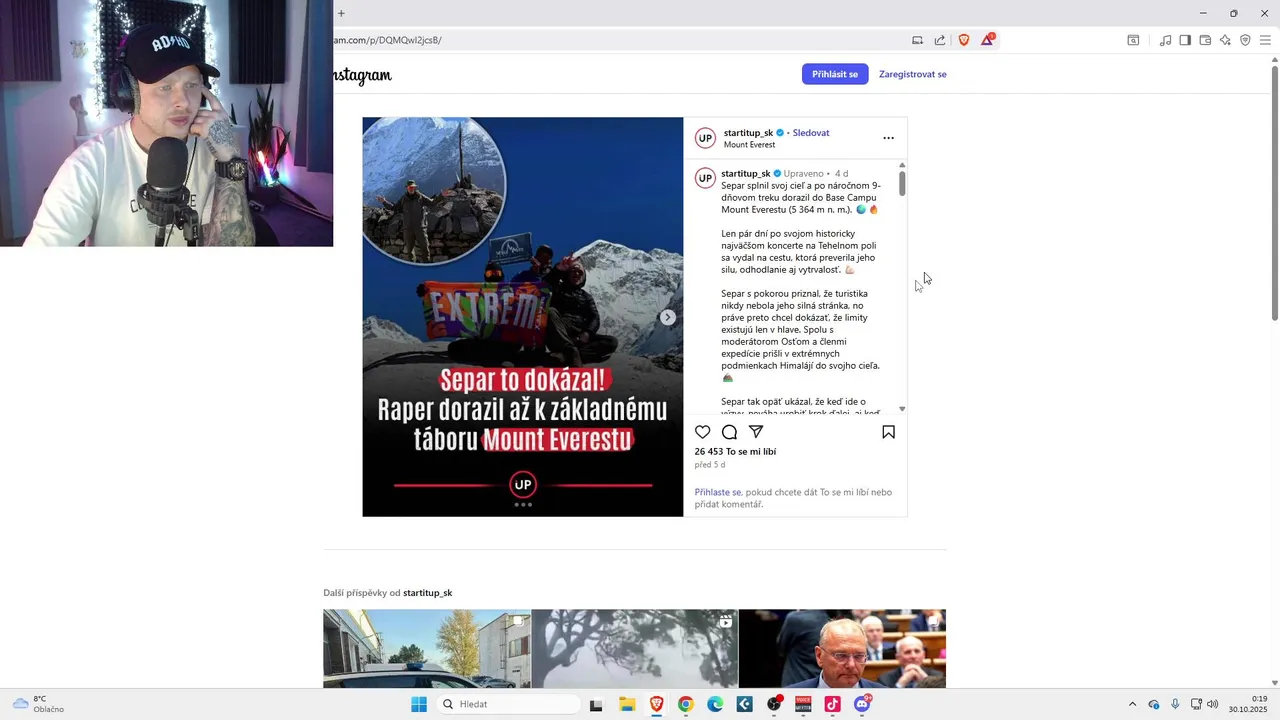1280x720 pixels.
Task: Click the OneDrive cloud tray icon
Action: click(1154, 704)
